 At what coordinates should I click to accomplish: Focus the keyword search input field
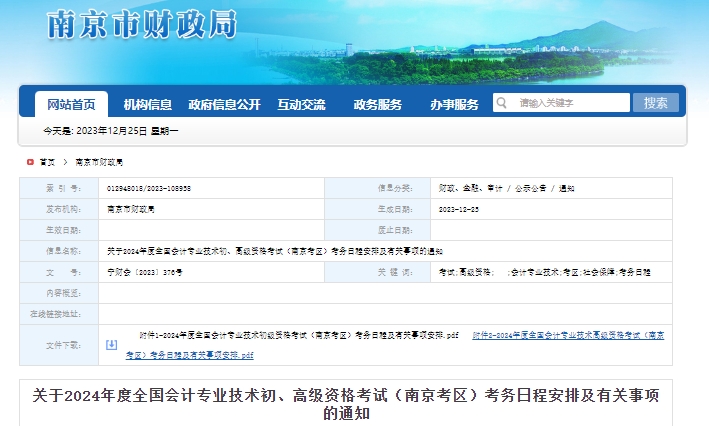point(570,103)
